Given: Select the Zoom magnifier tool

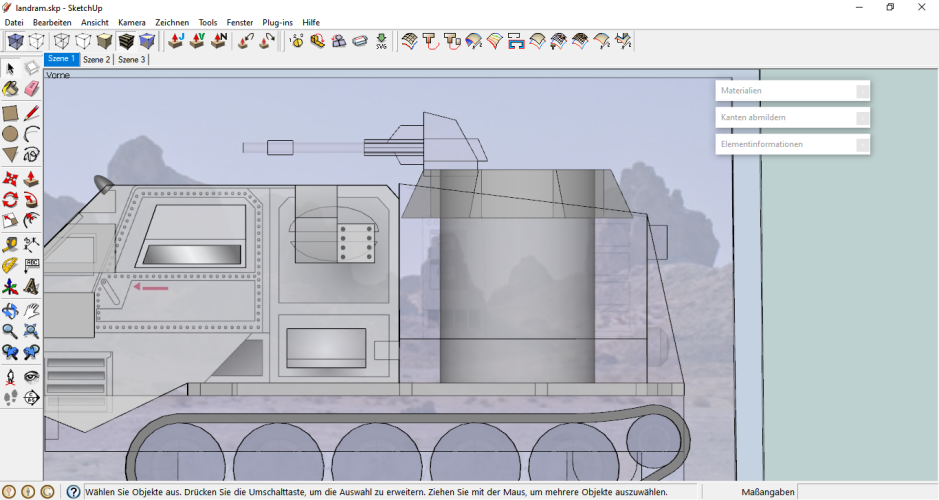Looking at the screenshot, I should click(x=10, y=331).
